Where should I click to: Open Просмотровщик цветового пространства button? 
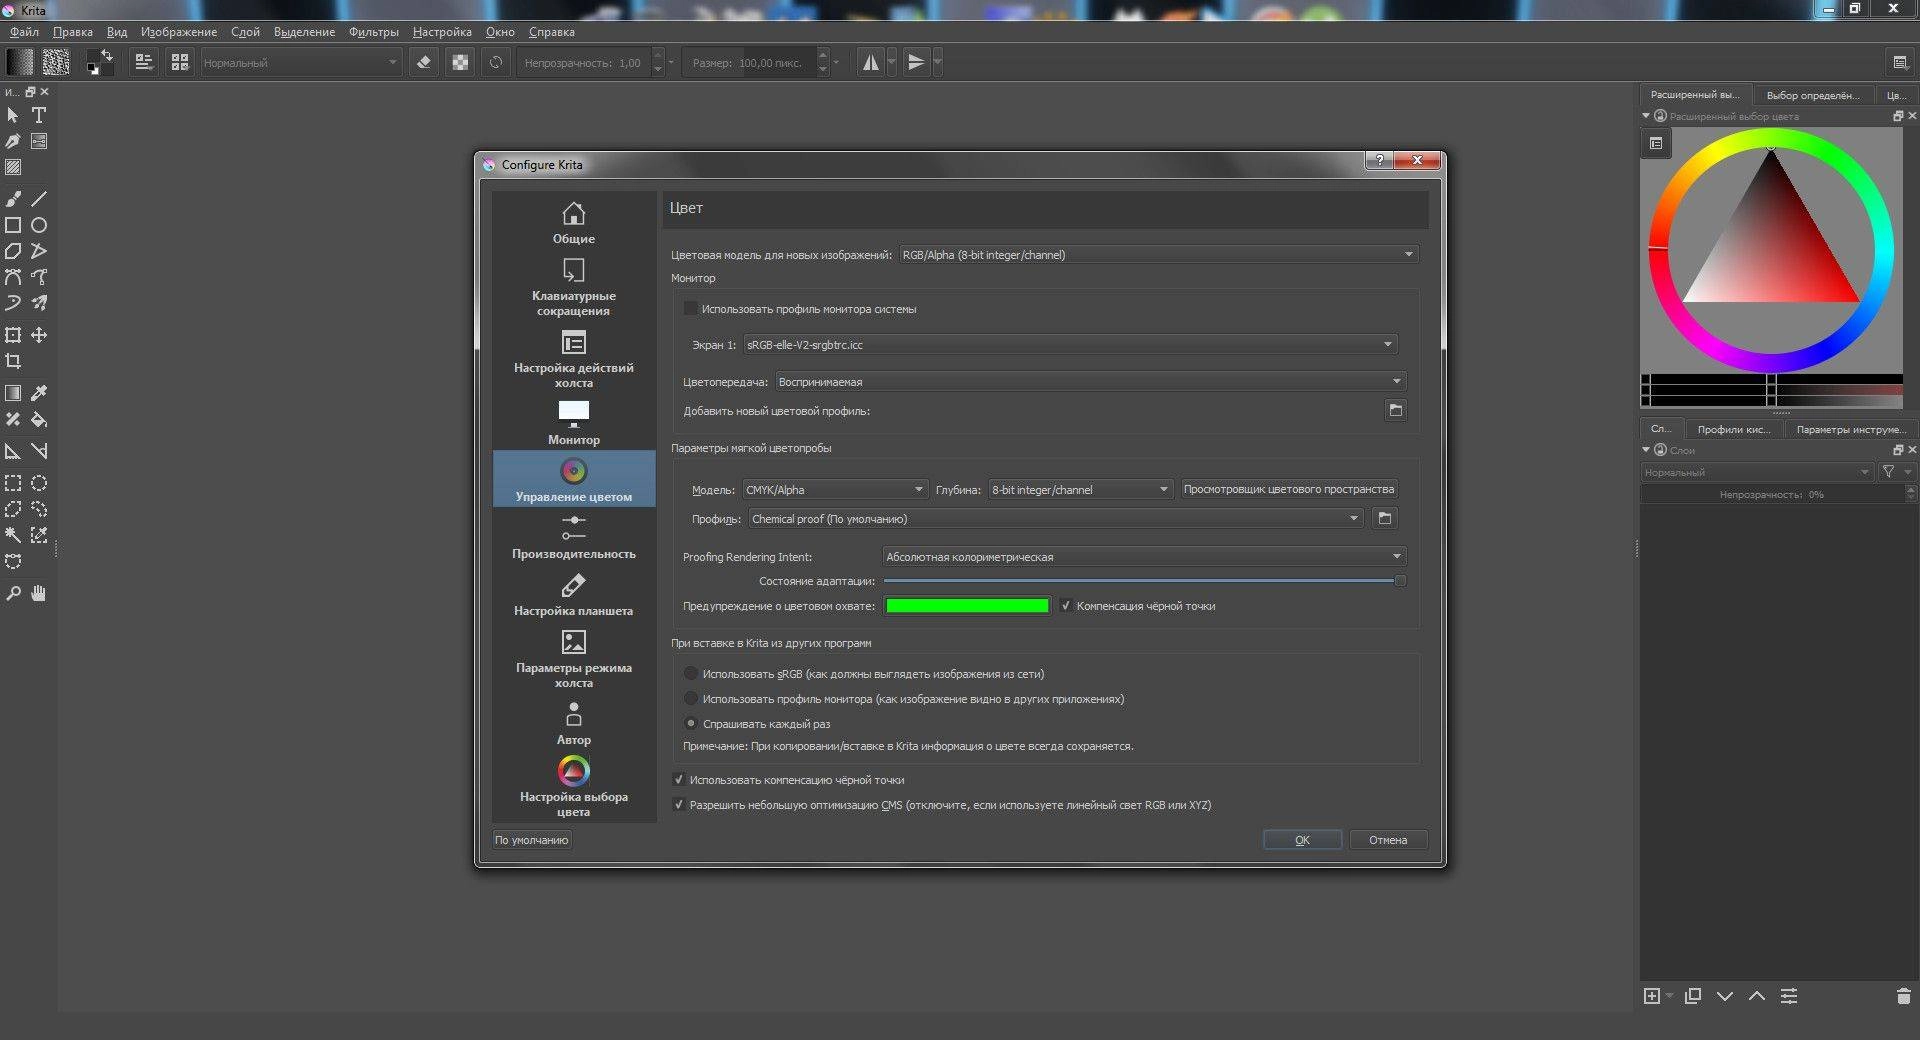1289,490
